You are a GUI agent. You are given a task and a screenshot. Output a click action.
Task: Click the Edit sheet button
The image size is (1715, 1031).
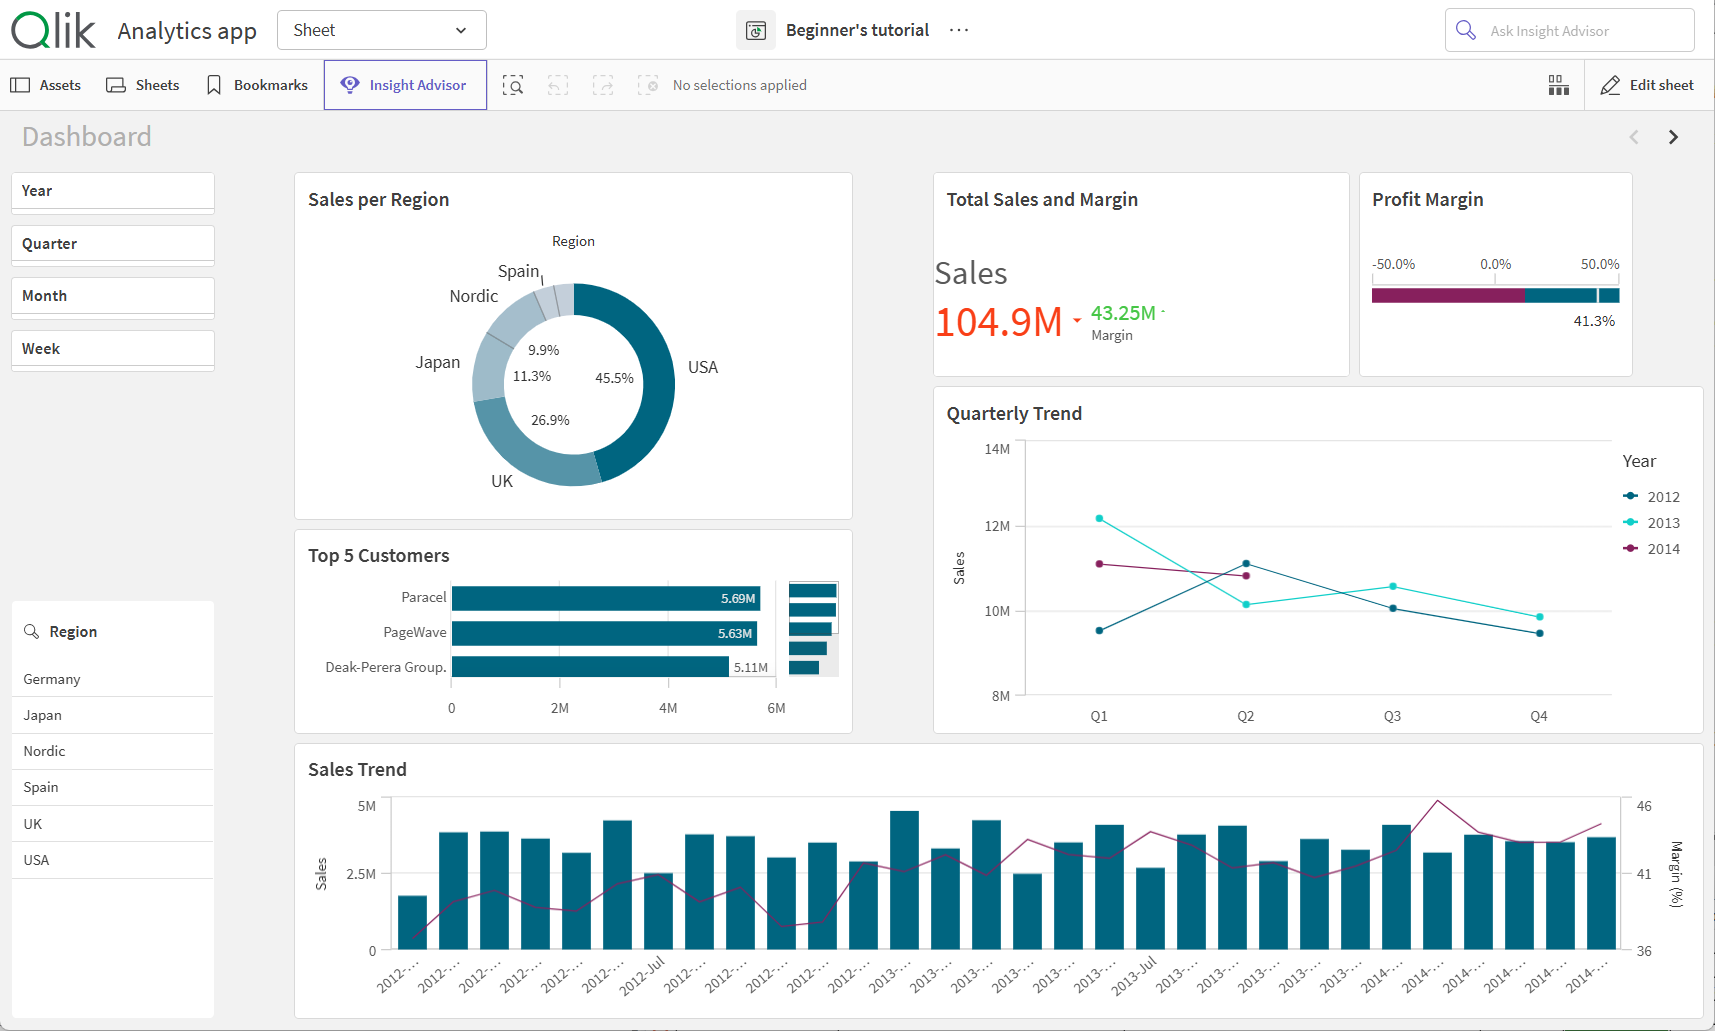click(1647, 85)
